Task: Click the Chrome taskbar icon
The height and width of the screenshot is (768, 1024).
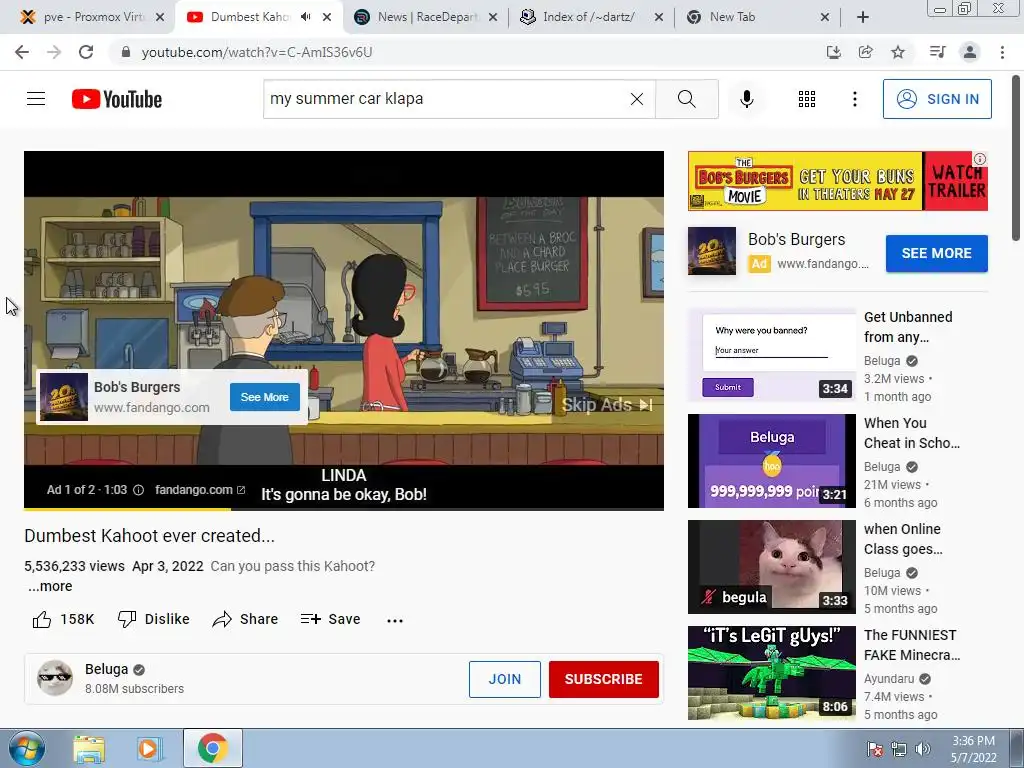Action: point(212,748)
